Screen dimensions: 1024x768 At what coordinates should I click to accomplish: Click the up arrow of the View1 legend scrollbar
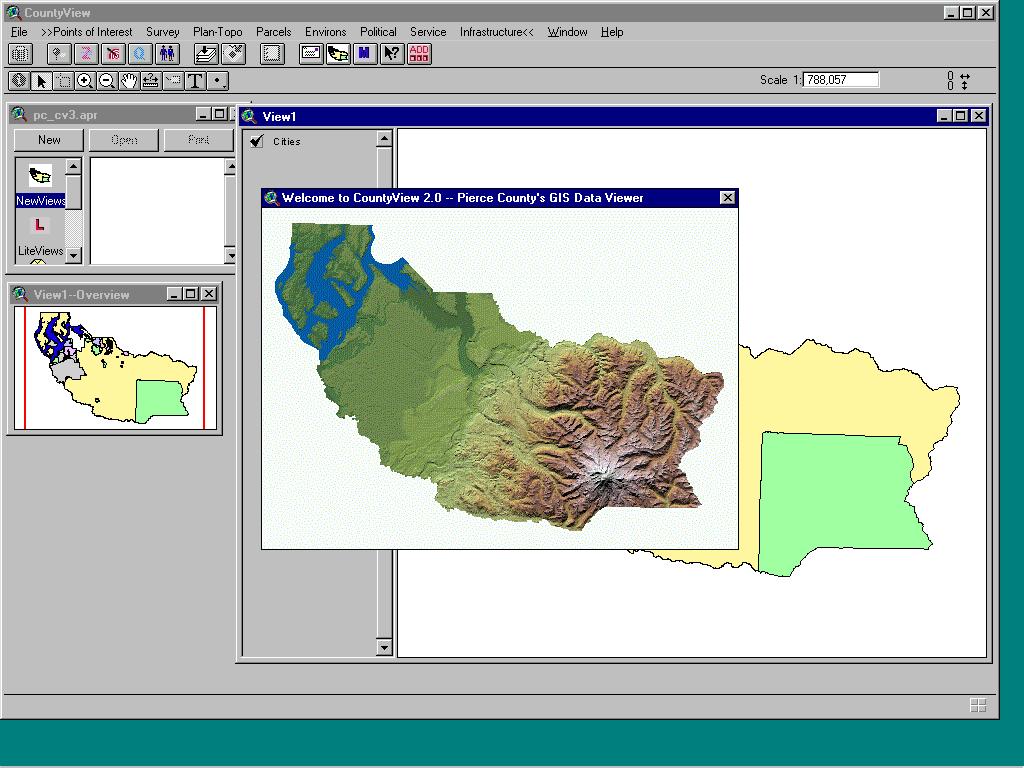click(x=384, y=138)
